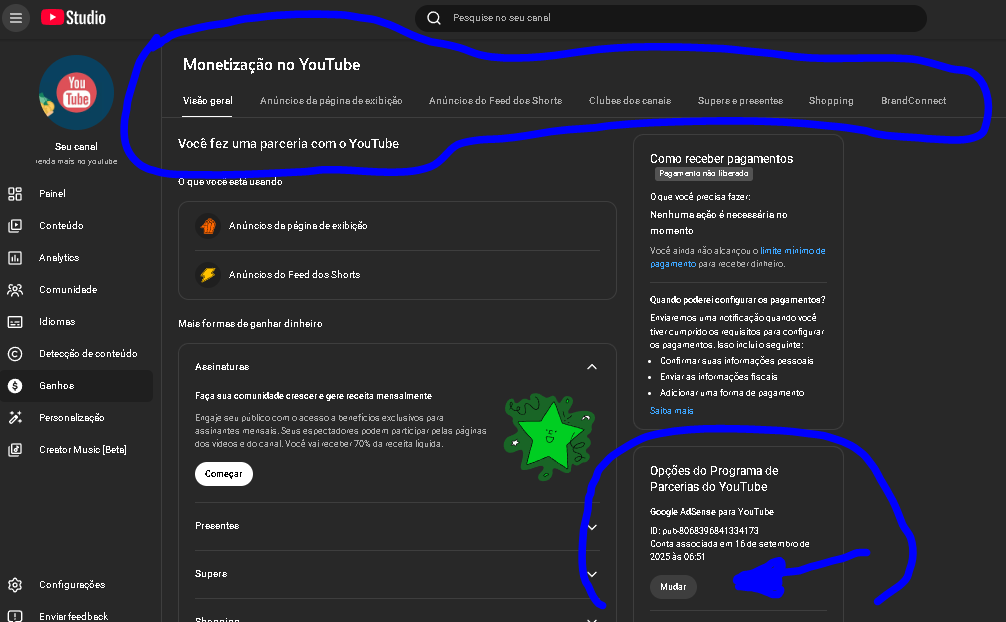This screenshot has height=622, width=1006.
Task: Click the Configurações gear icon
Action: pos(15,585)
